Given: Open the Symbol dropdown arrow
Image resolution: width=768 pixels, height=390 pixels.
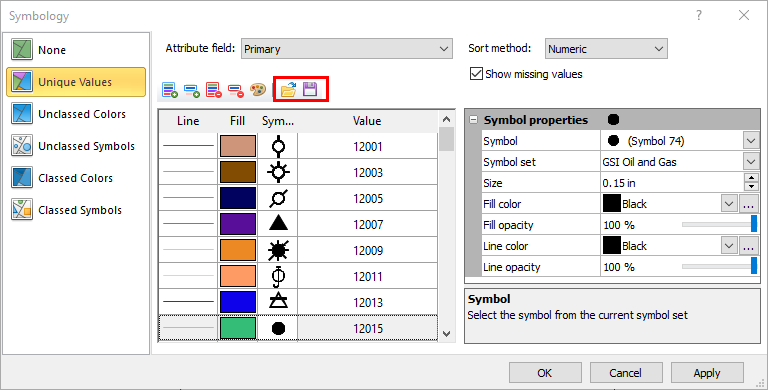Looking at the screenshot, I should (x=751, y=141).
